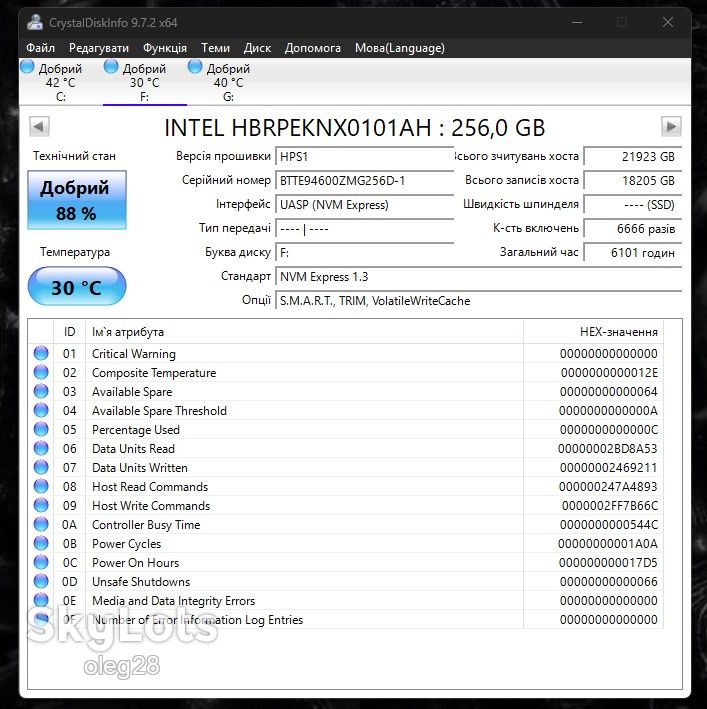Viewport: 707px width, 709px height.
Task: Click status orb for Power On Hours row
Action: point(41,562)
